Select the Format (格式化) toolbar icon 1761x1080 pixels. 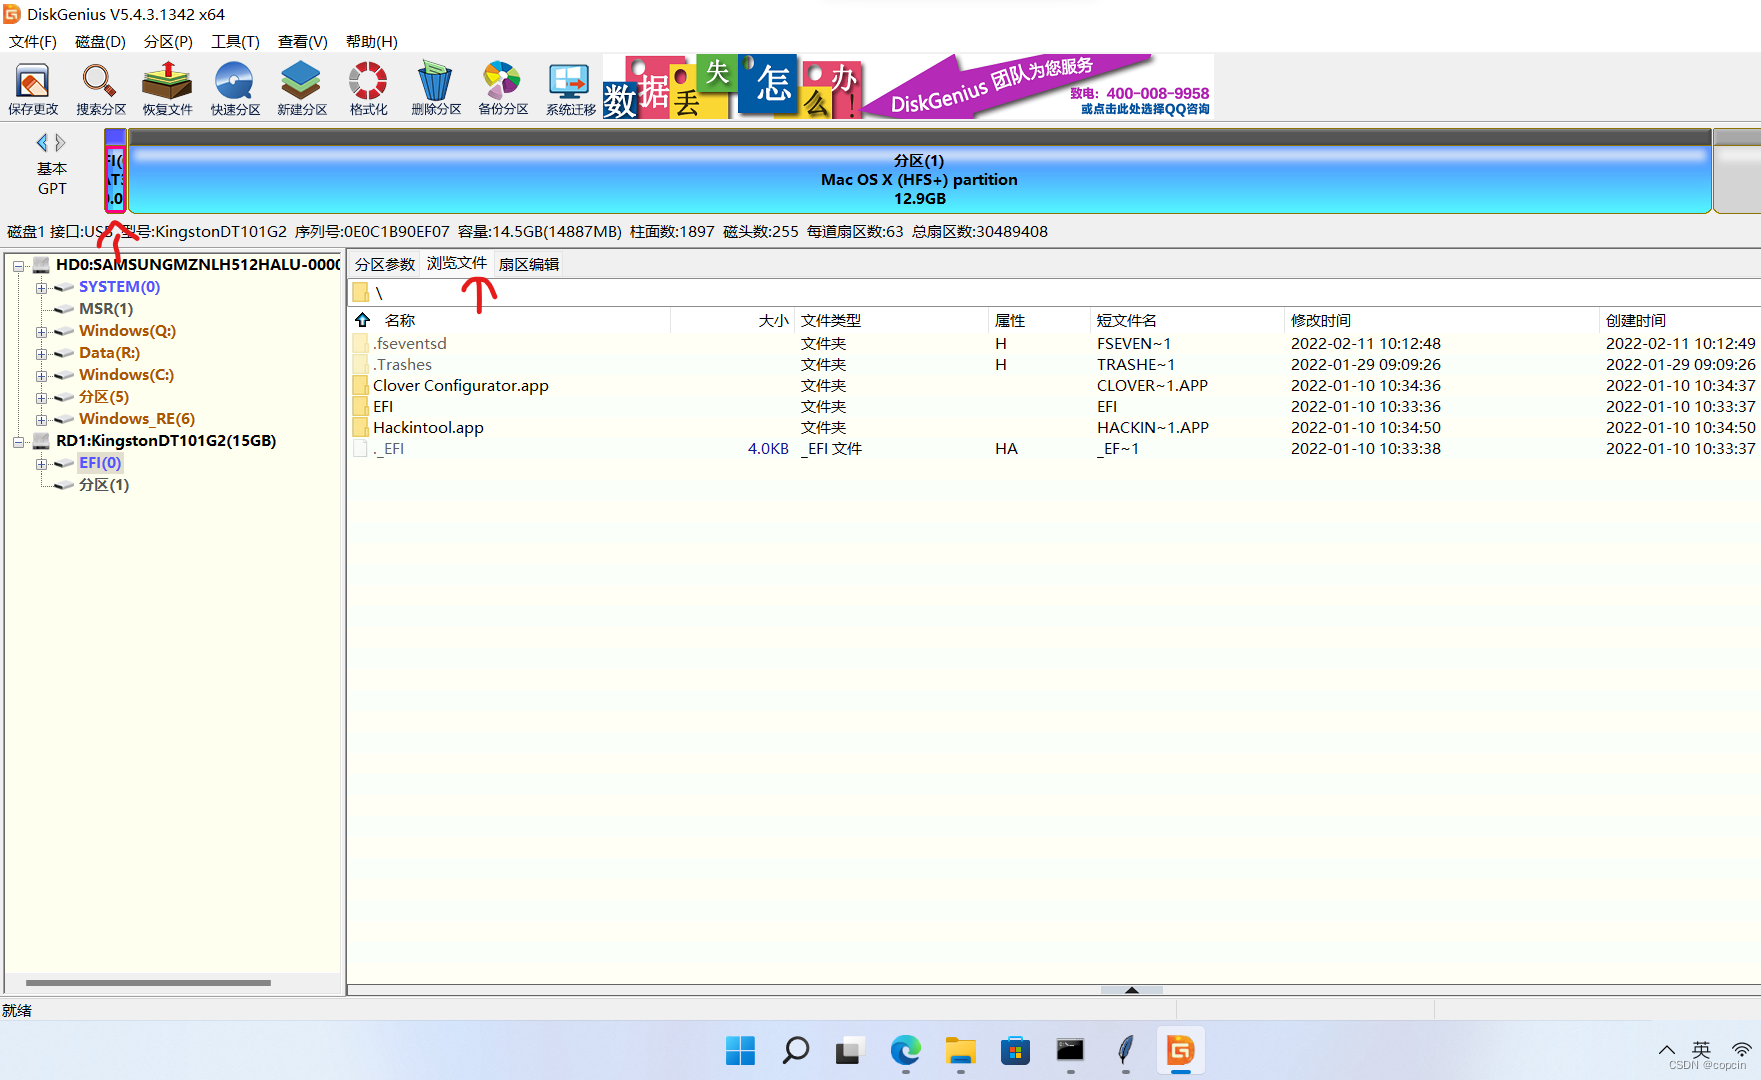pyautogui.click(x=369, y=88)
